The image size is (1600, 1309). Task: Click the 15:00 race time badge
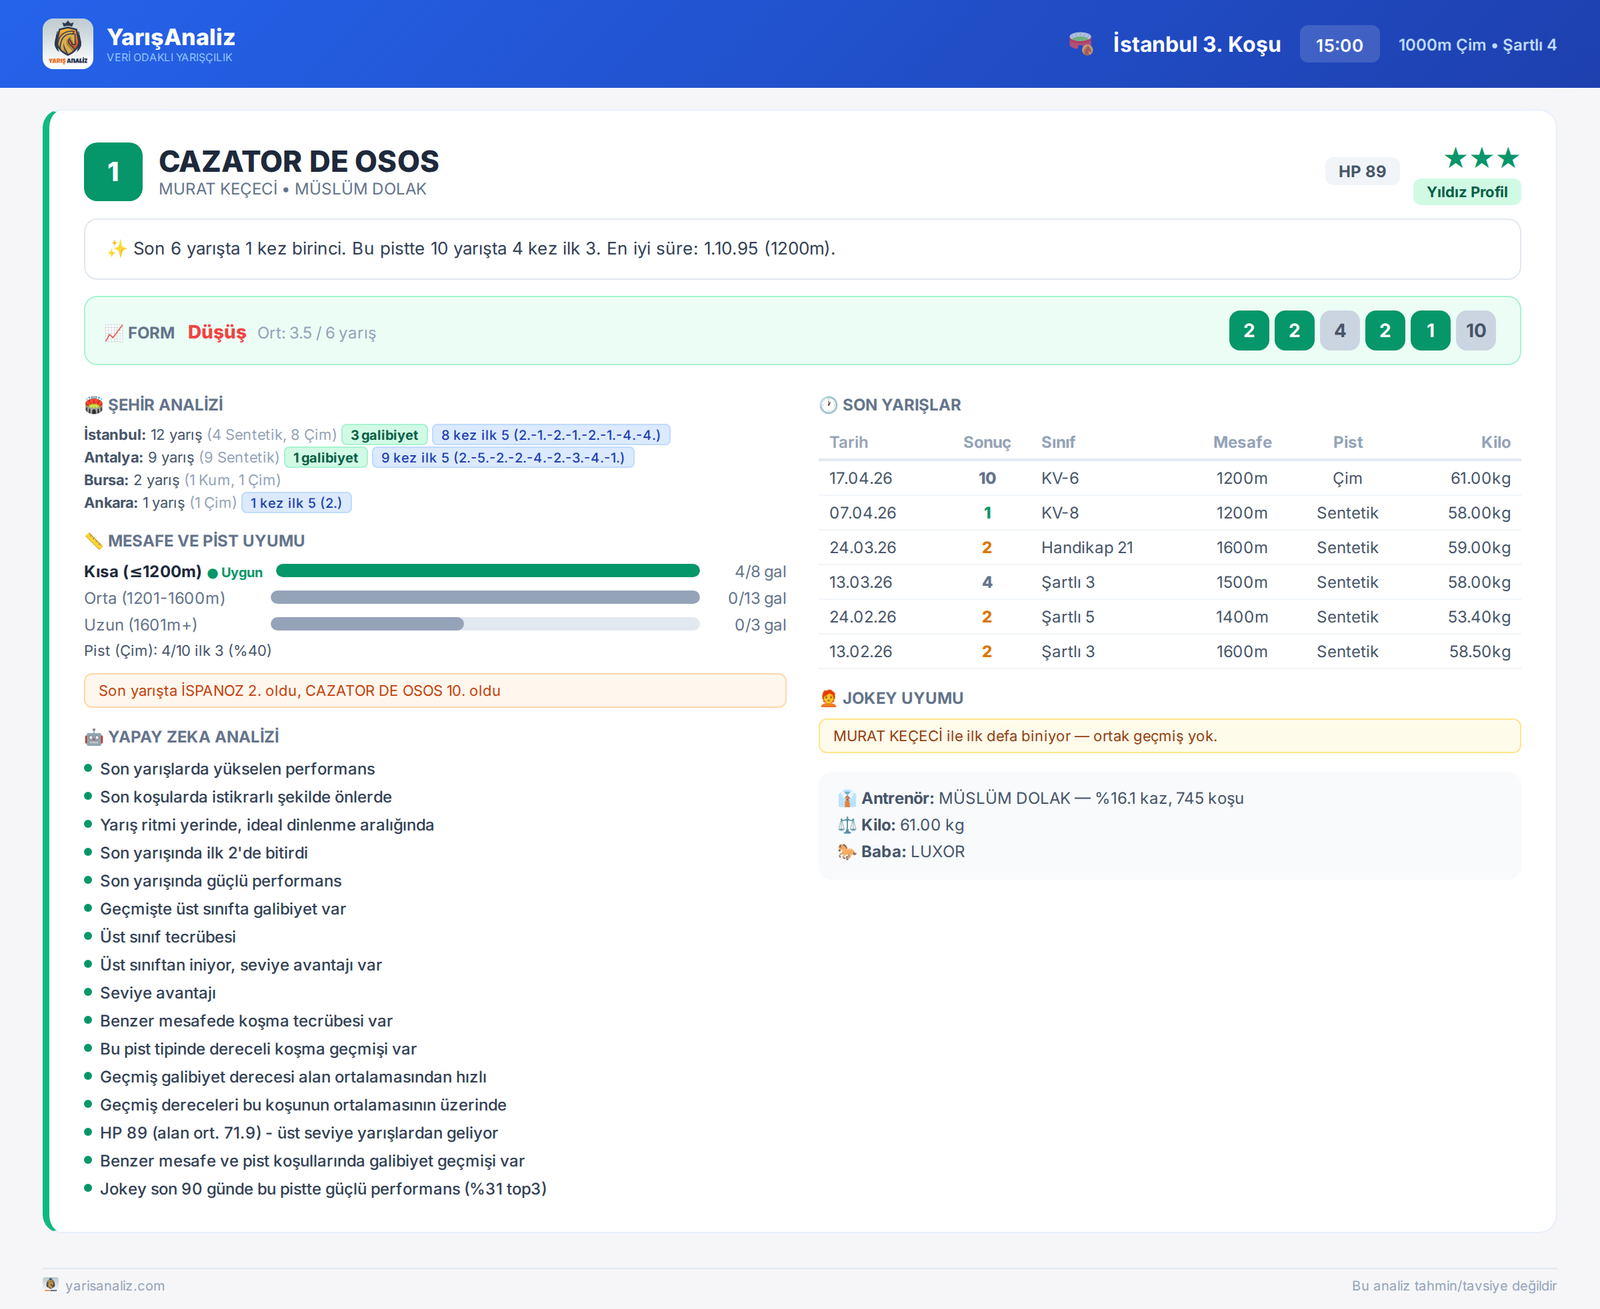(x=1339, y=45)
